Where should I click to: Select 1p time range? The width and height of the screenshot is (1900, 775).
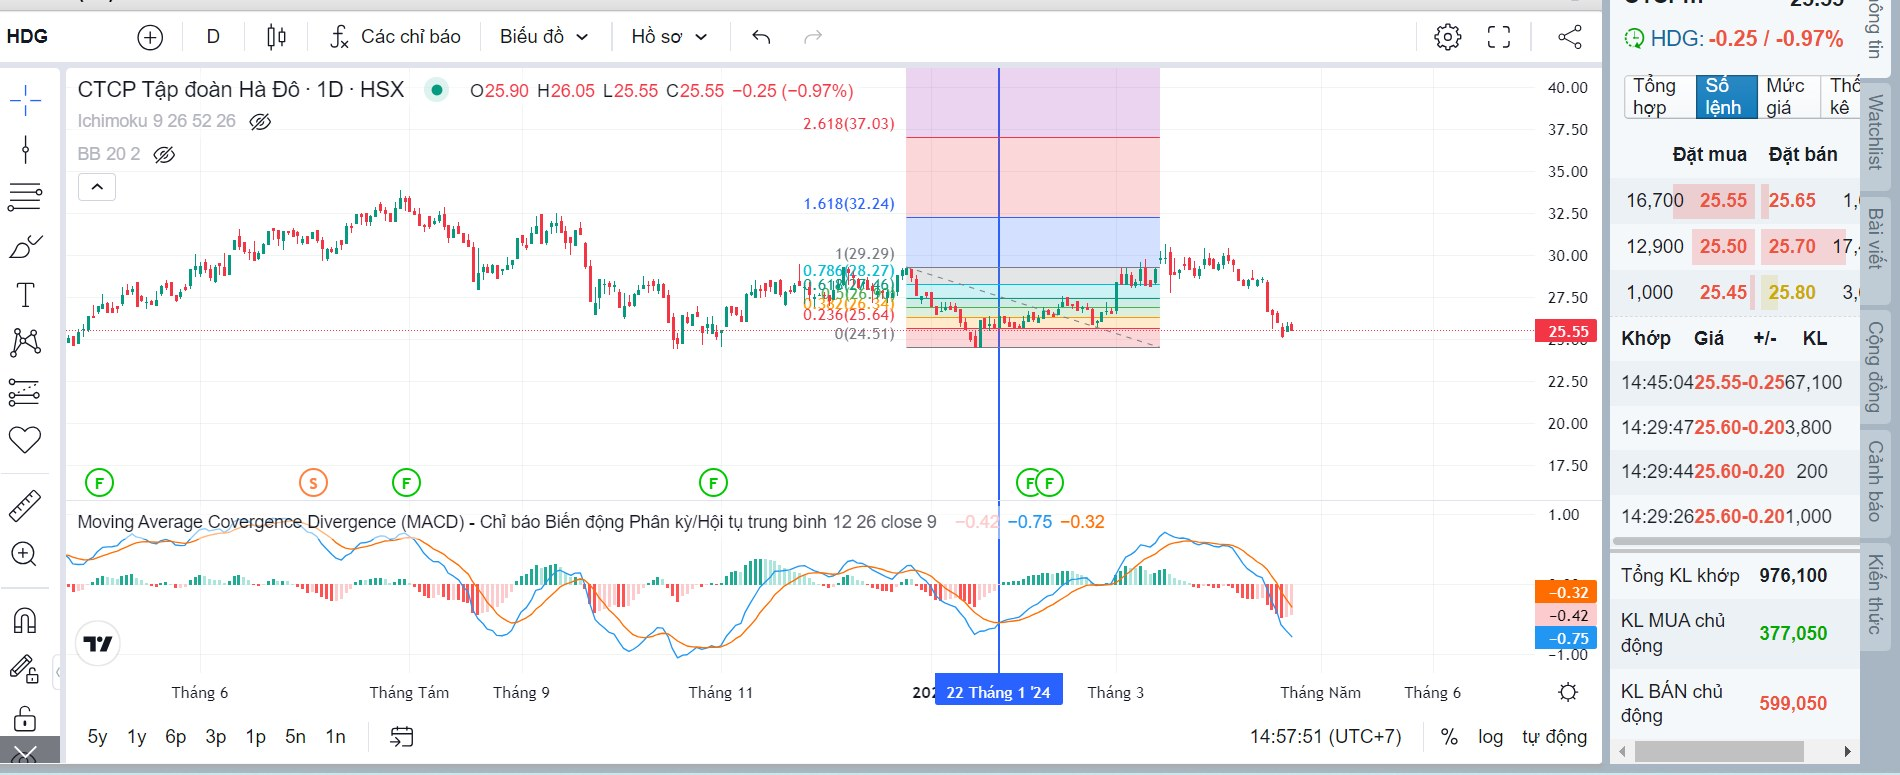coord(256,737)
